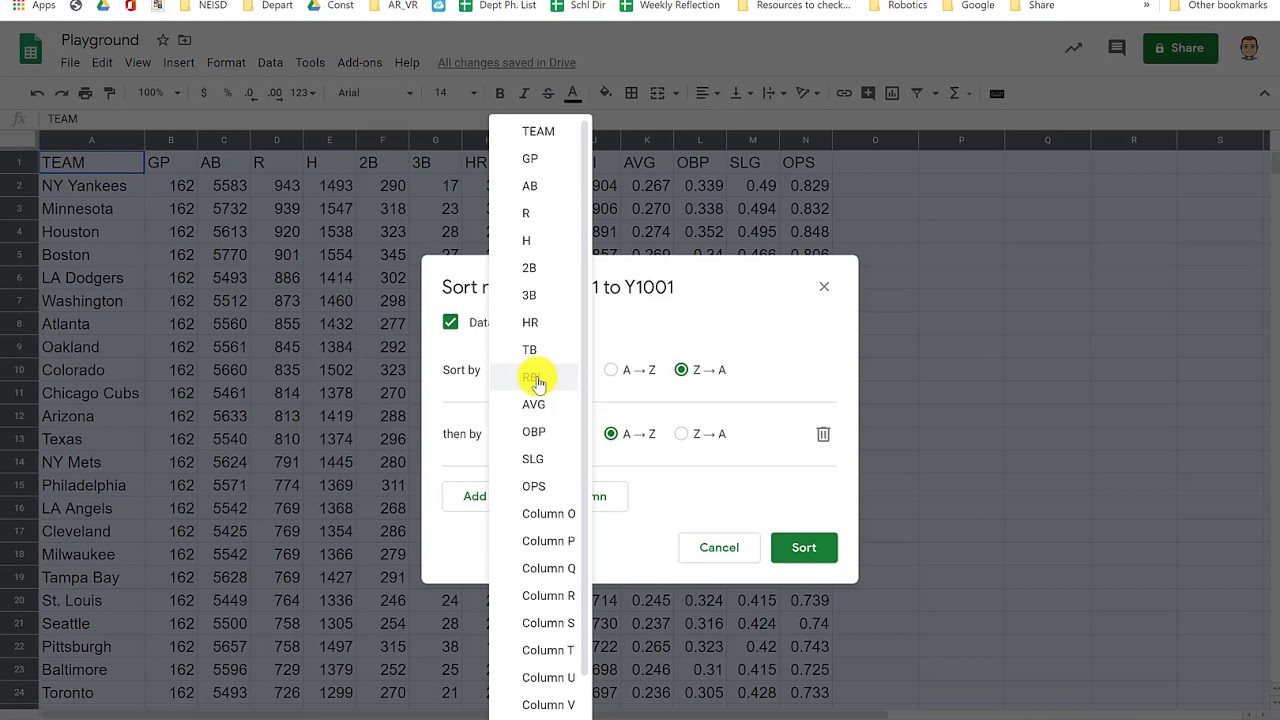Star the Playground document
The width and height of the screenshot is (1280, 720).
tap(162, 40)
